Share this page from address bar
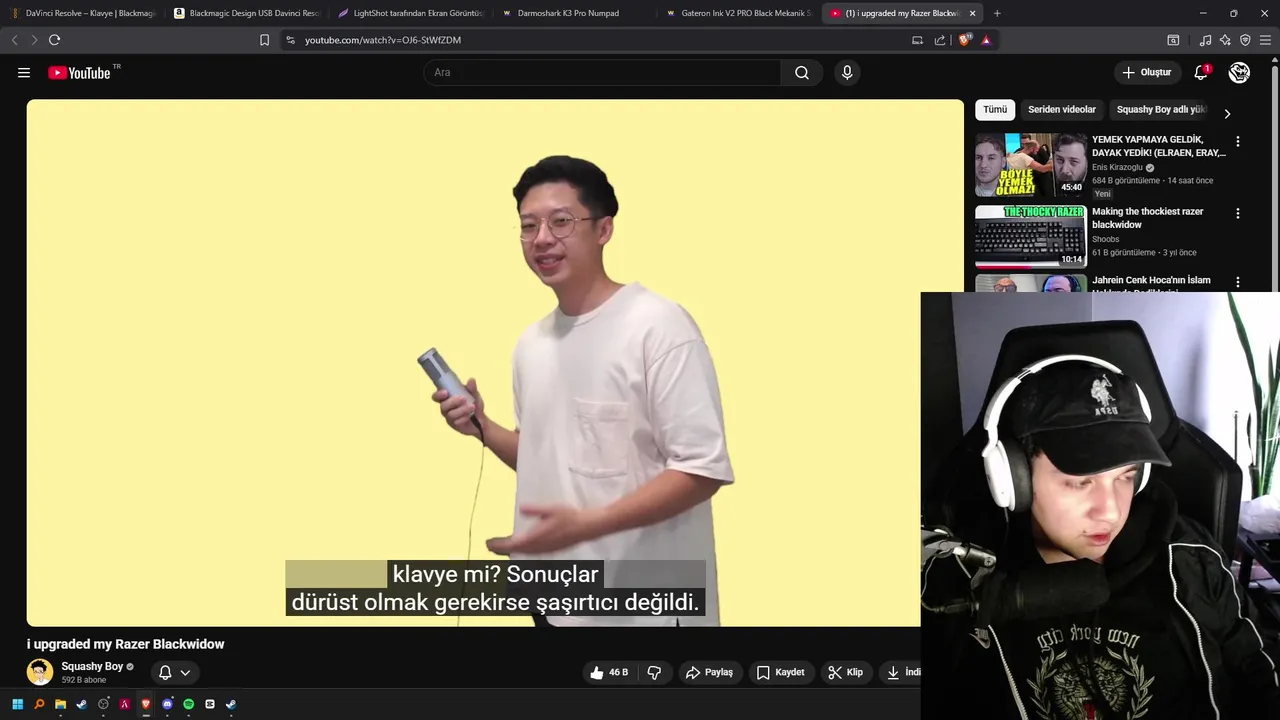1280x720 pixels. tap(939, 40)
